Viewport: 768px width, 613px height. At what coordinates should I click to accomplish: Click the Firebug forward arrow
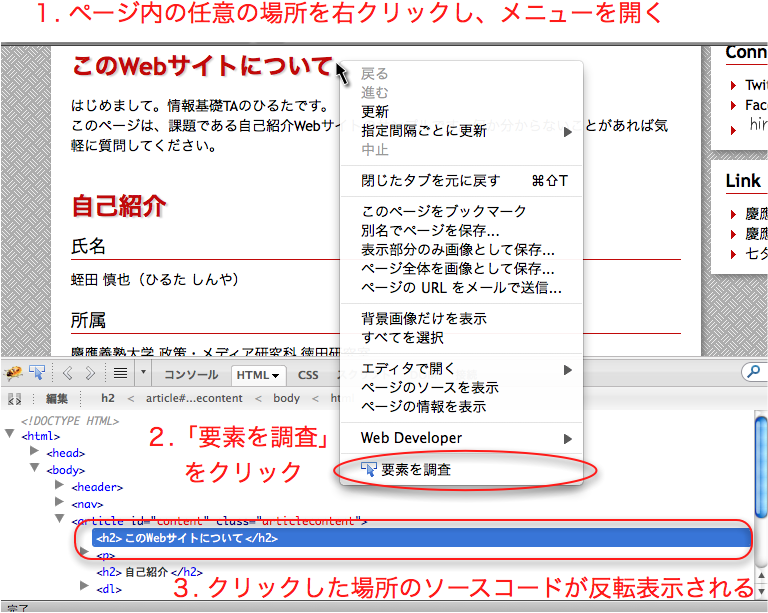[x=90, y=374]
